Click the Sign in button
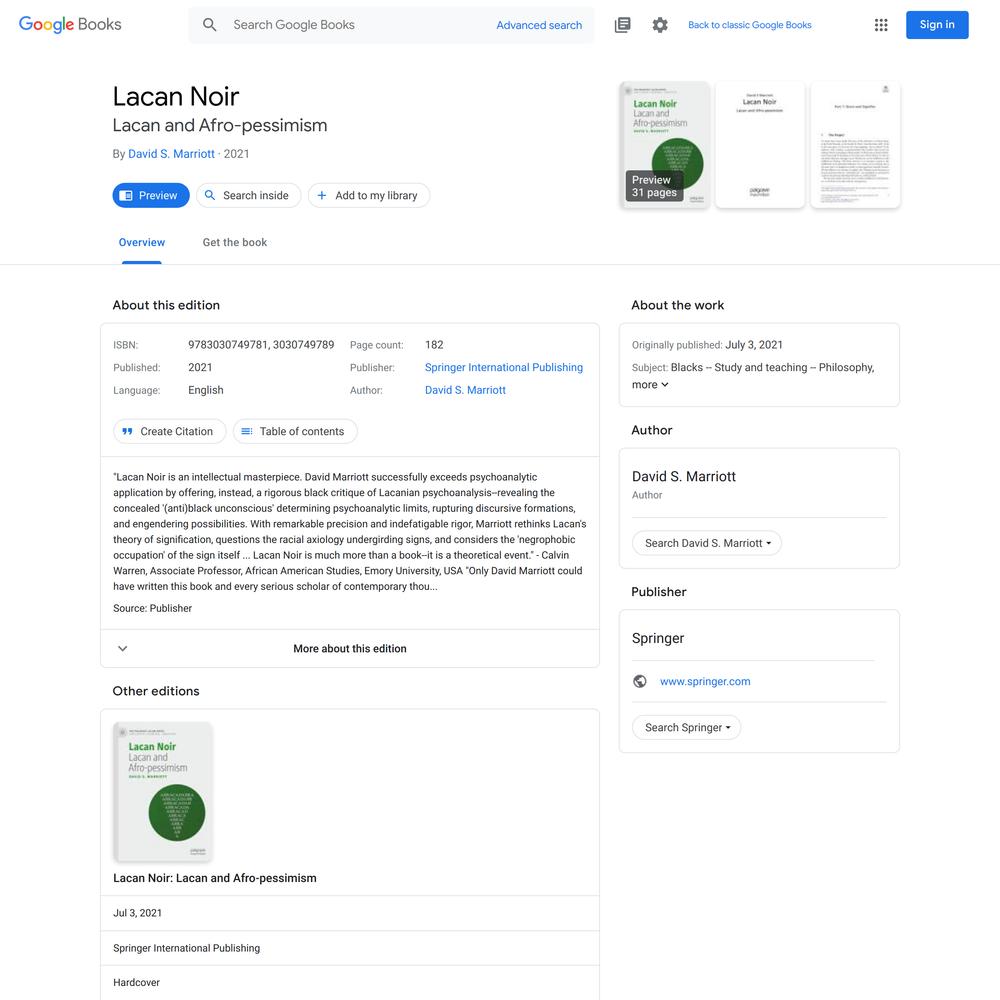The height and width of the screenshot is (1000, 1000). (x=937, y=25)
